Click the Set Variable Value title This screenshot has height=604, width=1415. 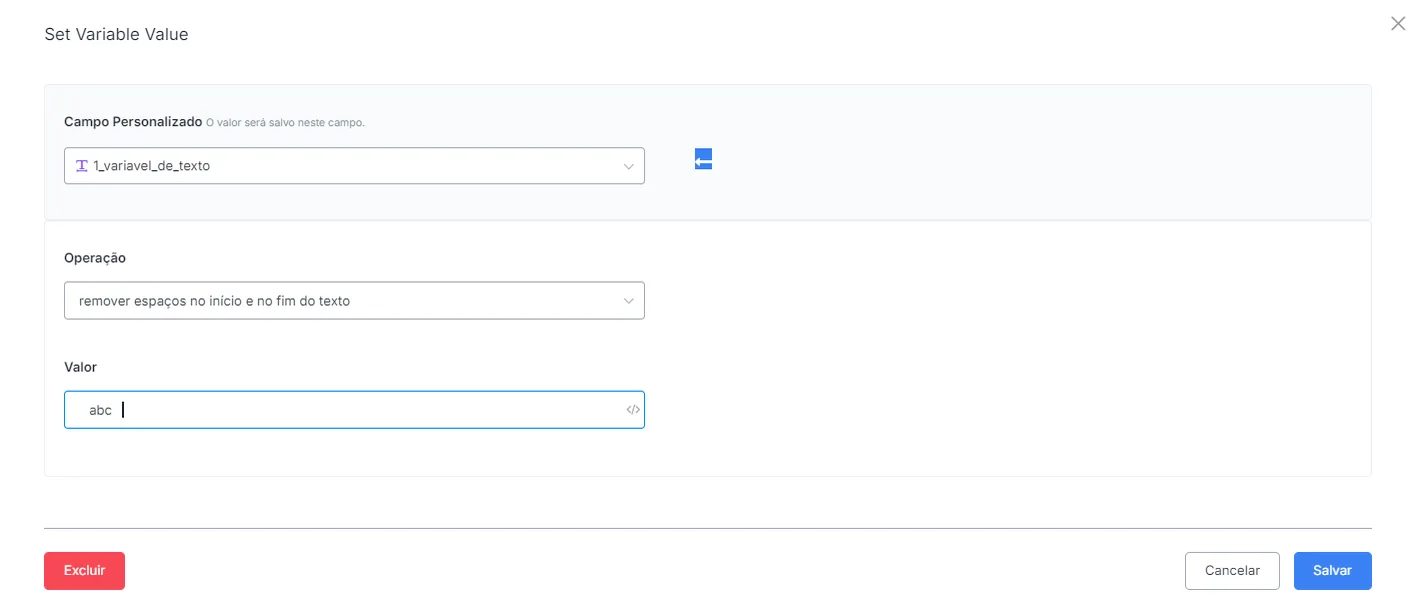point(116,34)
